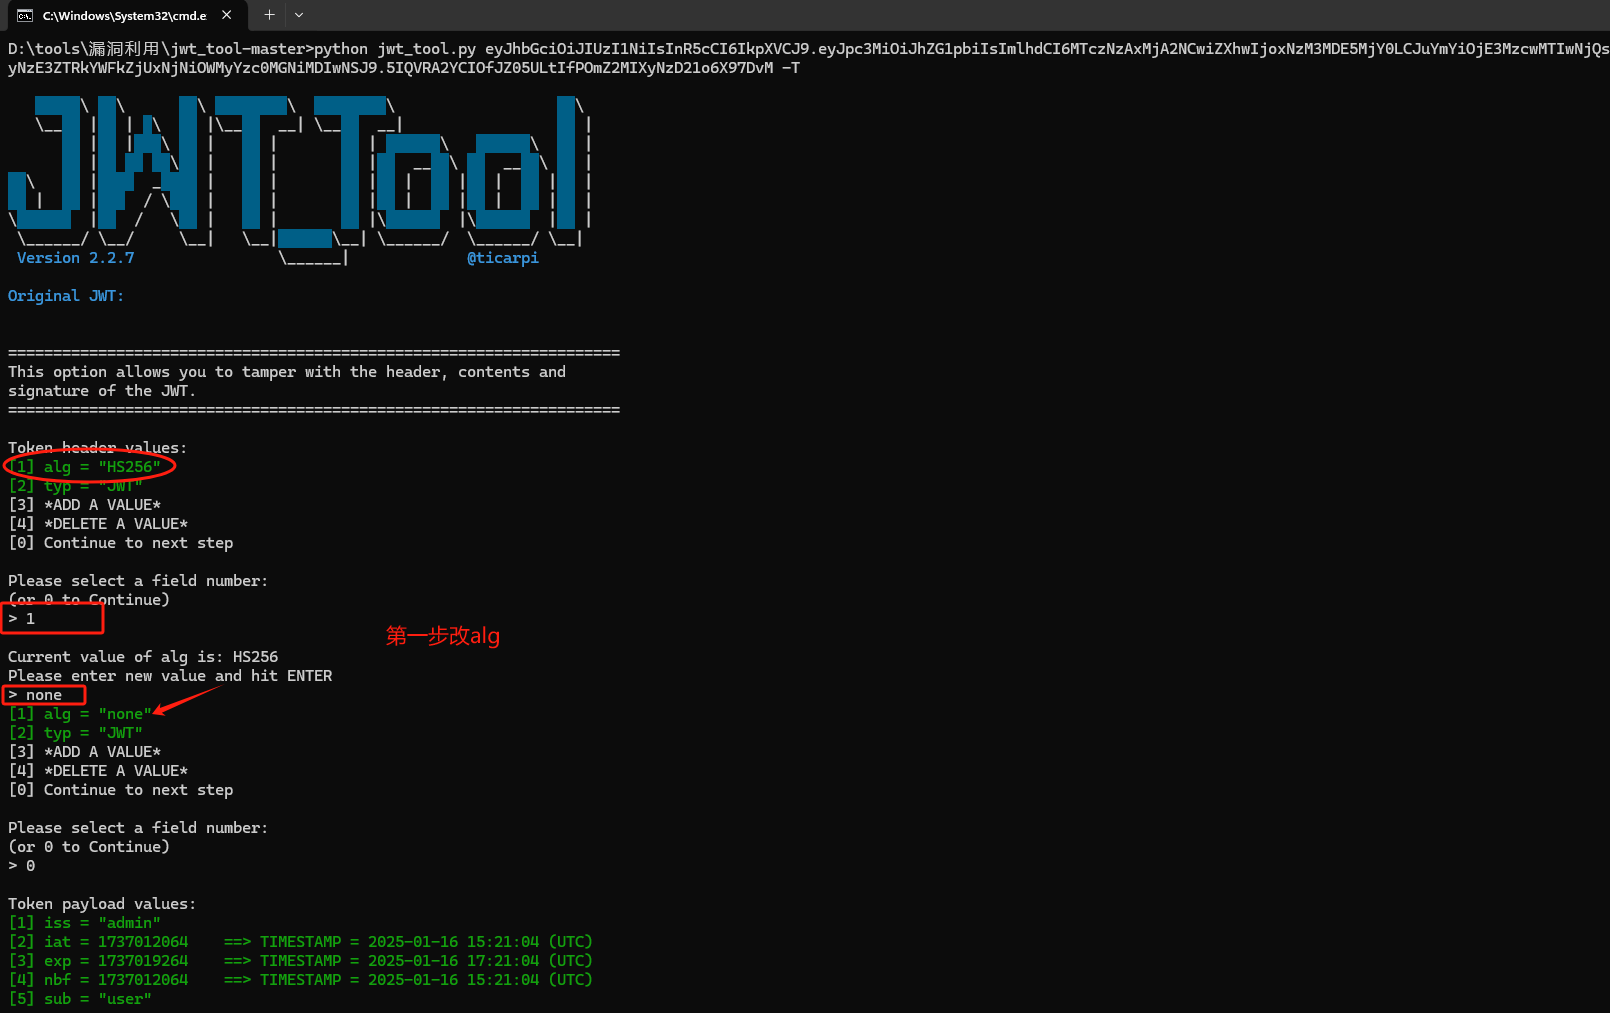The width and height of the screenshot is (1610, 1013).
Task: Click the first '[3] *ADD A VALUE*' line
Action: pyautogui.click(x=85, y=505)
